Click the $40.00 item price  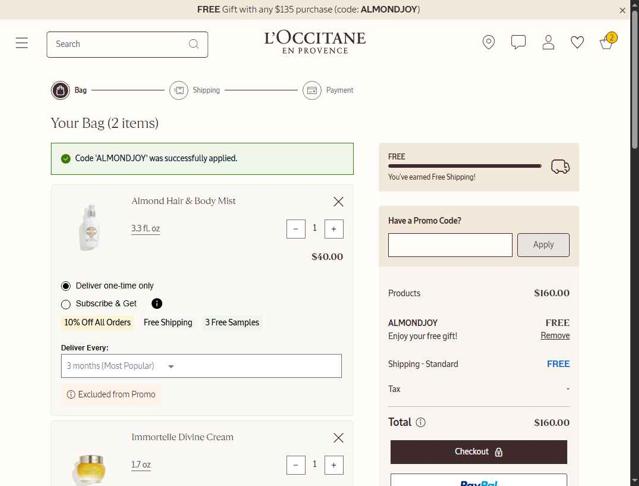pos(327,257)
